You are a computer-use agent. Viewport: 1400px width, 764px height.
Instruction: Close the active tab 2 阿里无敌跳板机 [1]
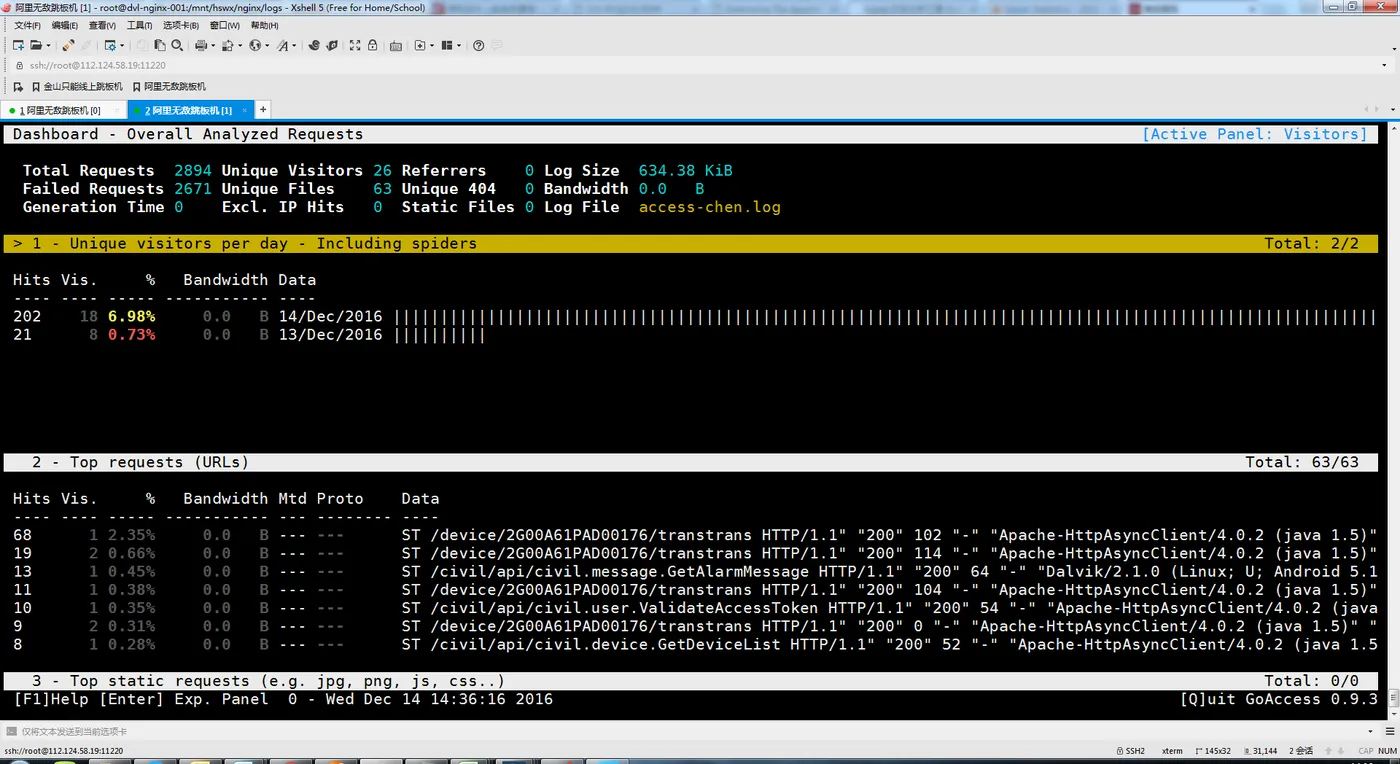245,110
